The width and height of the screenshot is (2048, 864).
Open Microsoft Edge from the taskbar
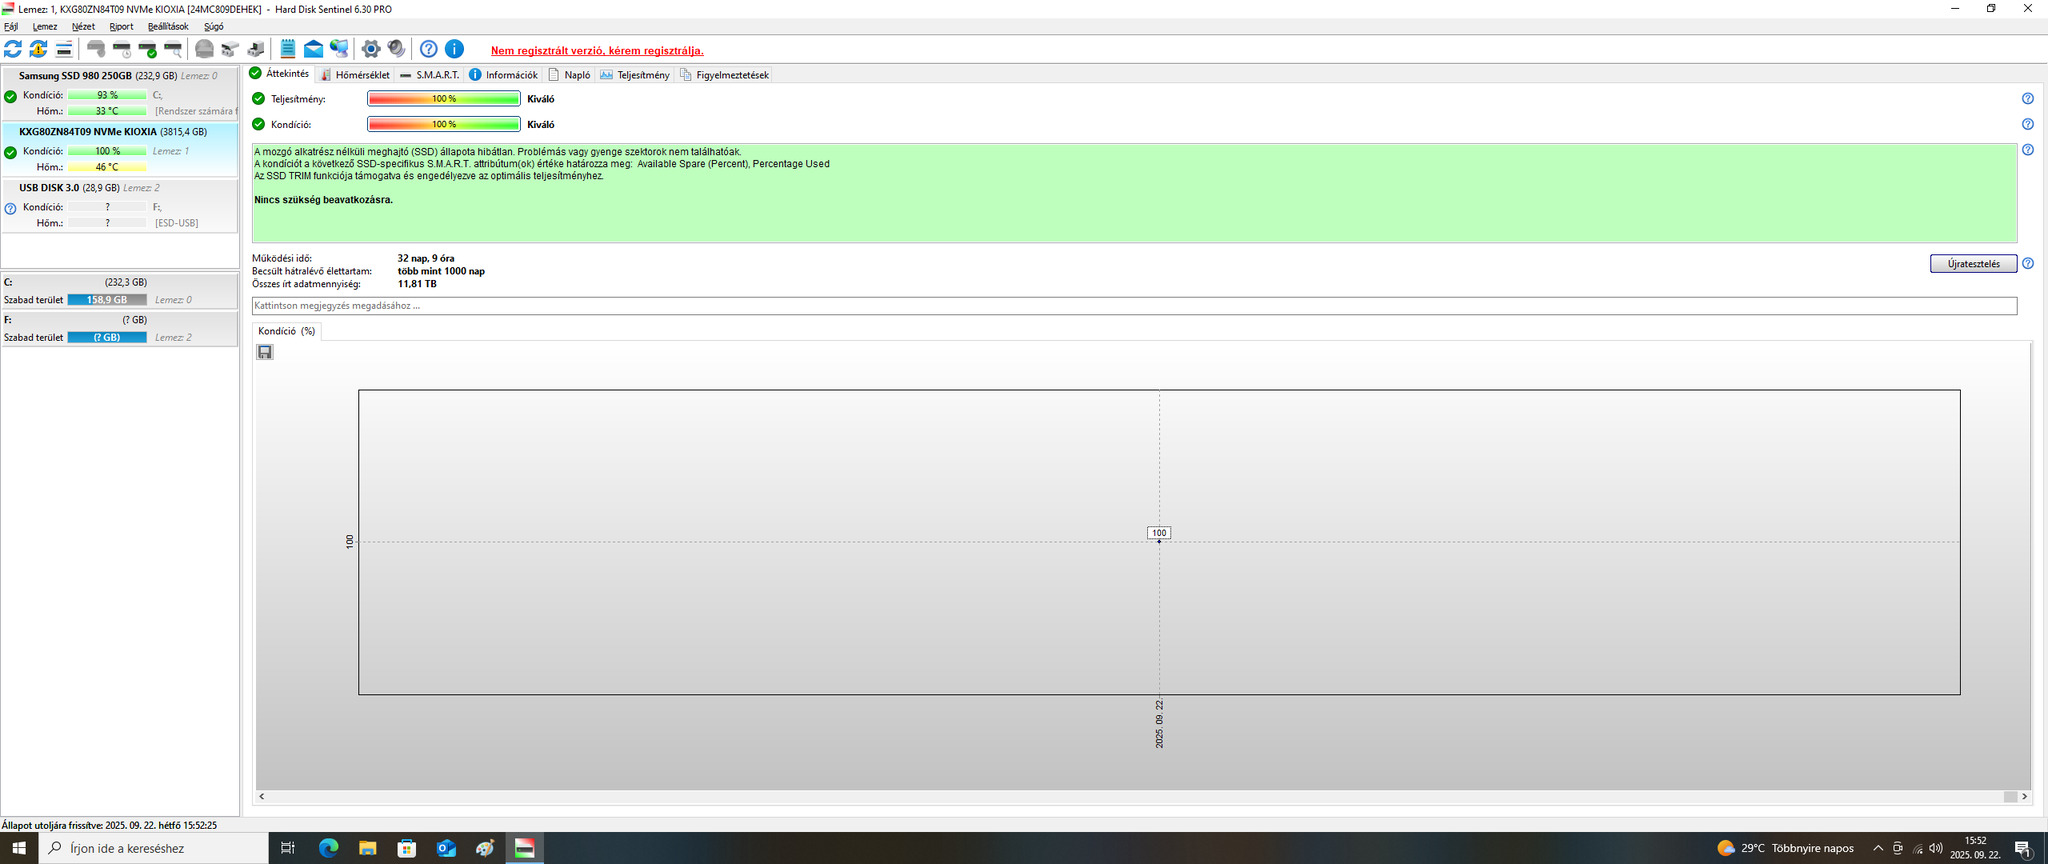click(x=328, y=848)
